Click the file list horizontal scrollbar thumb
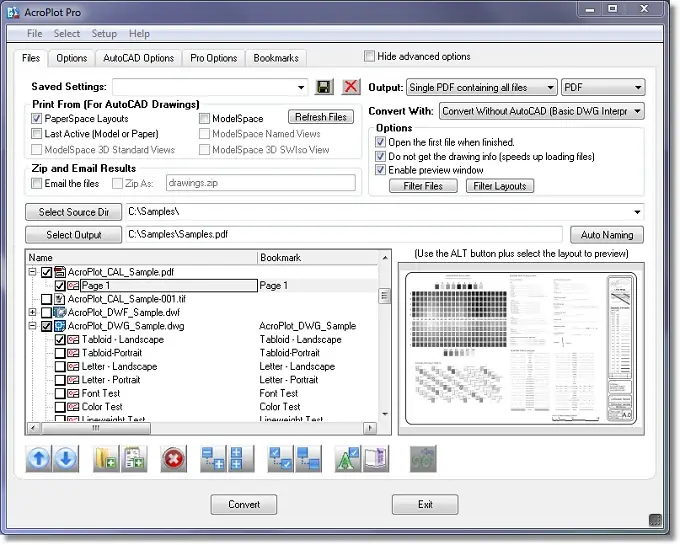 click(96, 428)
